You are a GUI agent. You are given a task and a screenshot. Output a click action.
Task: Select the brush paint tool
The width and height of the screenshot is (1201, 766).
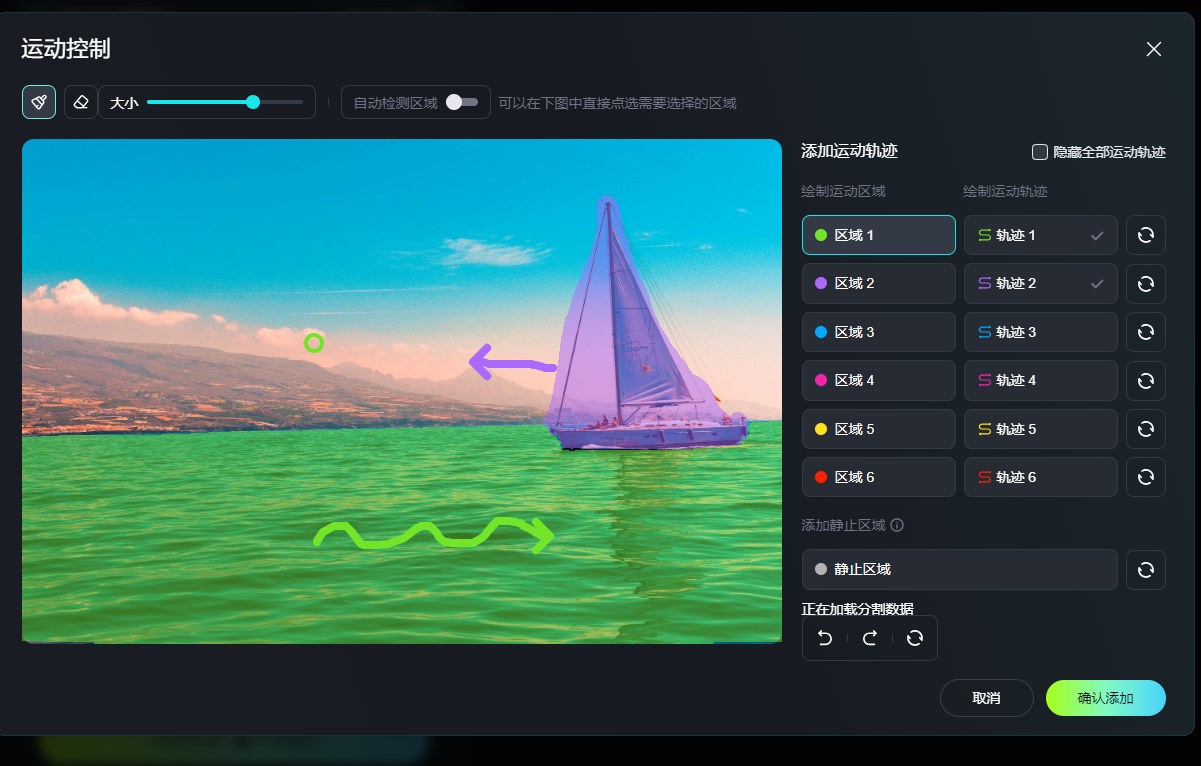click(39, 102)
